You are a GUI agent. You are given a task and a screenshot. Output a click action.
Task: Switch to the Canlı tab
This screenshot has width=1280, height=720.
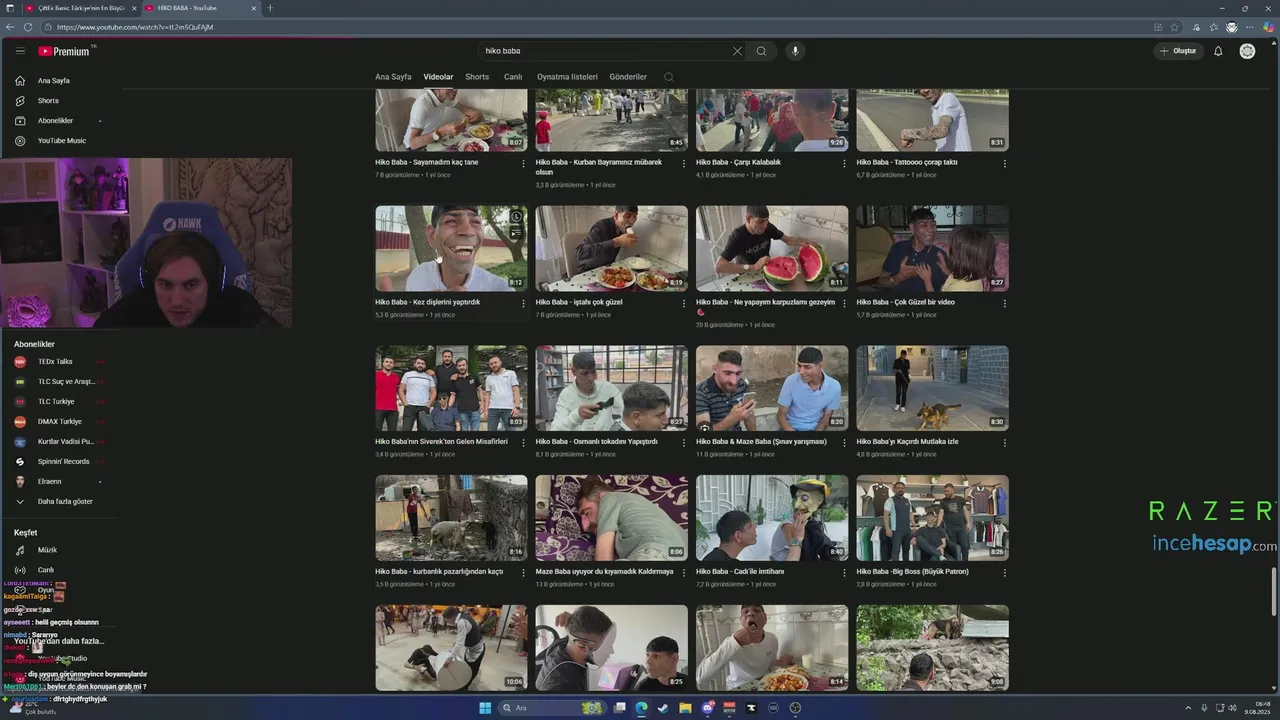(513, 77)
